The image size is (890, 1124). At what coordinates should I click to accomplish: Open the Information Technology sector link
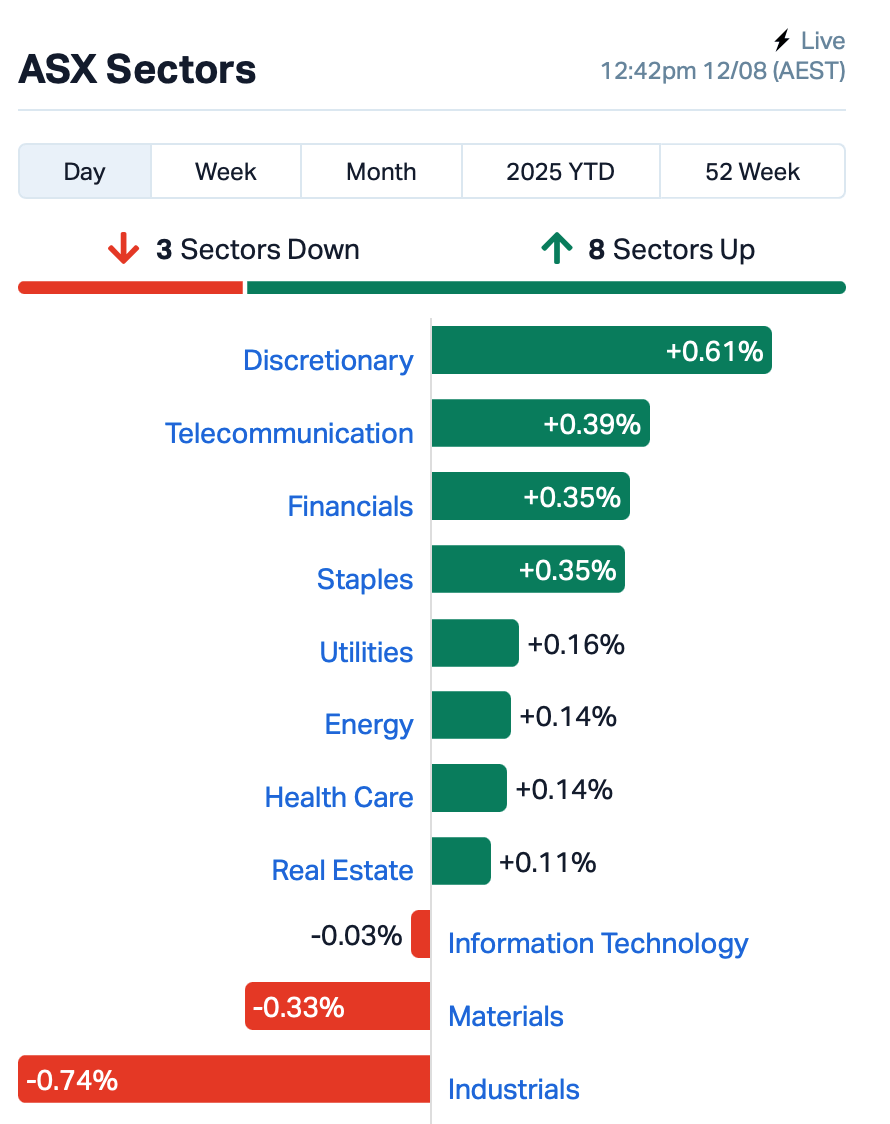pos(598,943)
